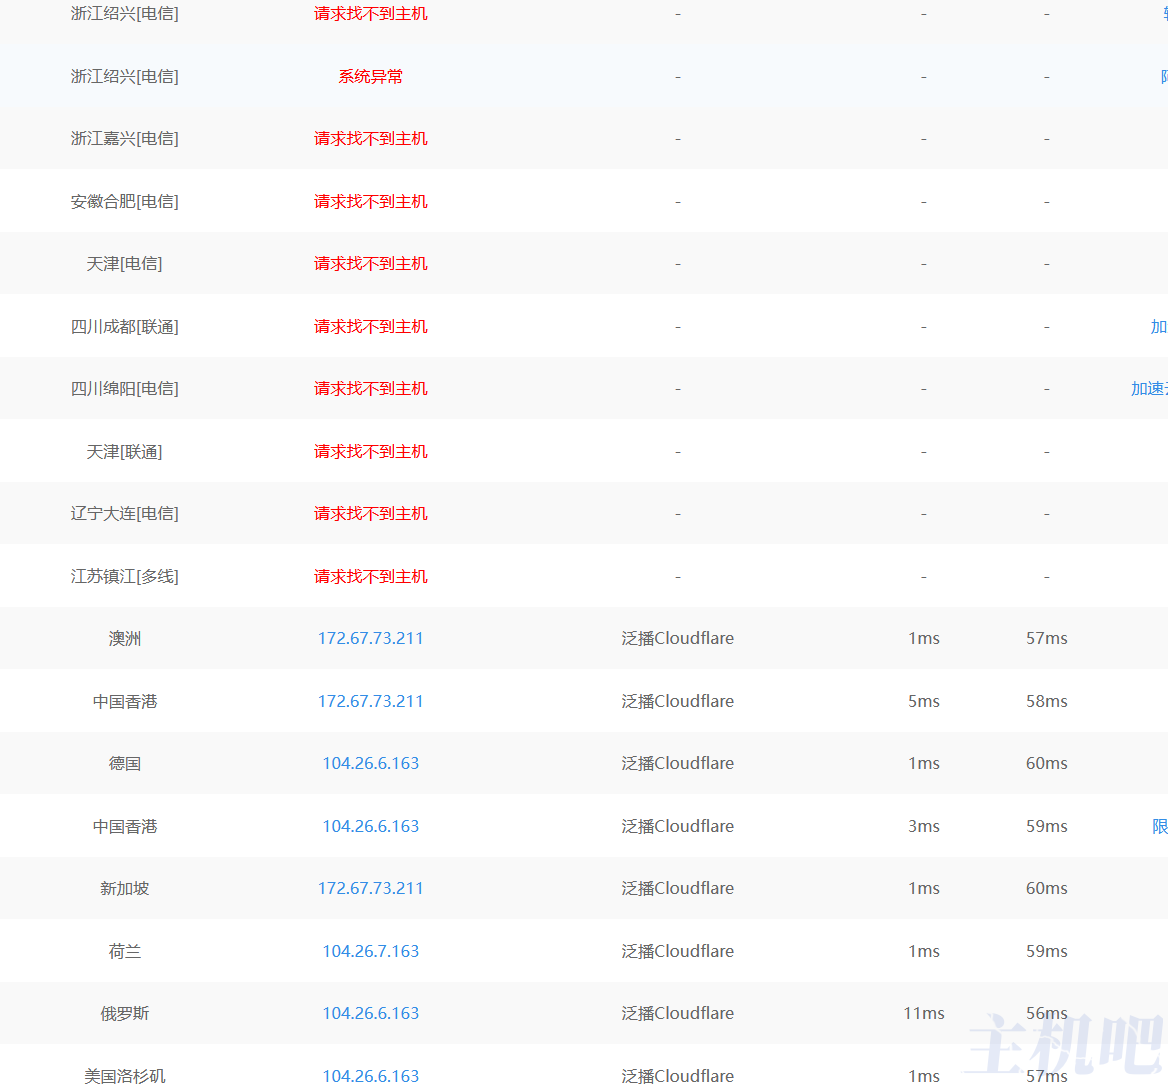This screenshot has height=1088, width=1168.
Task: Click IP 104.26.6.163 in 3ms 中国香港 row
Action: click(x=370, y=826)
